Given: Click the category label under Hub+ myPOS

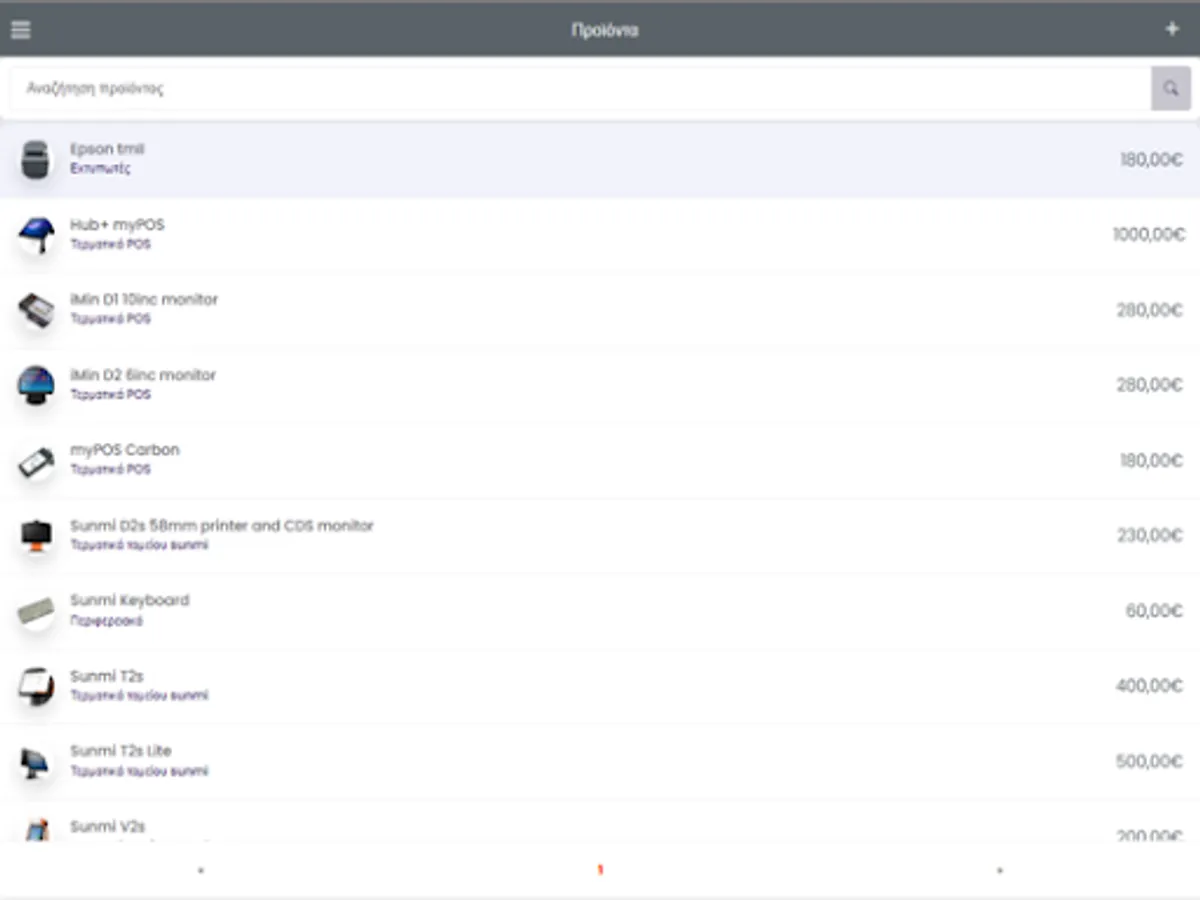Looking at the screenshot, I should 111,244.
